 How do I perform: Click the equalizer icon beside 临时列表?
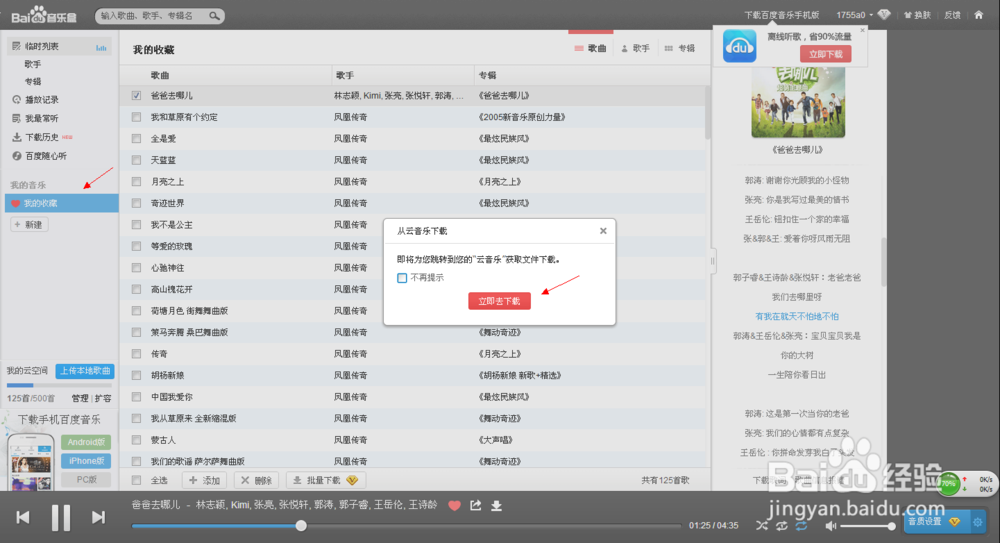pos(101,47)
